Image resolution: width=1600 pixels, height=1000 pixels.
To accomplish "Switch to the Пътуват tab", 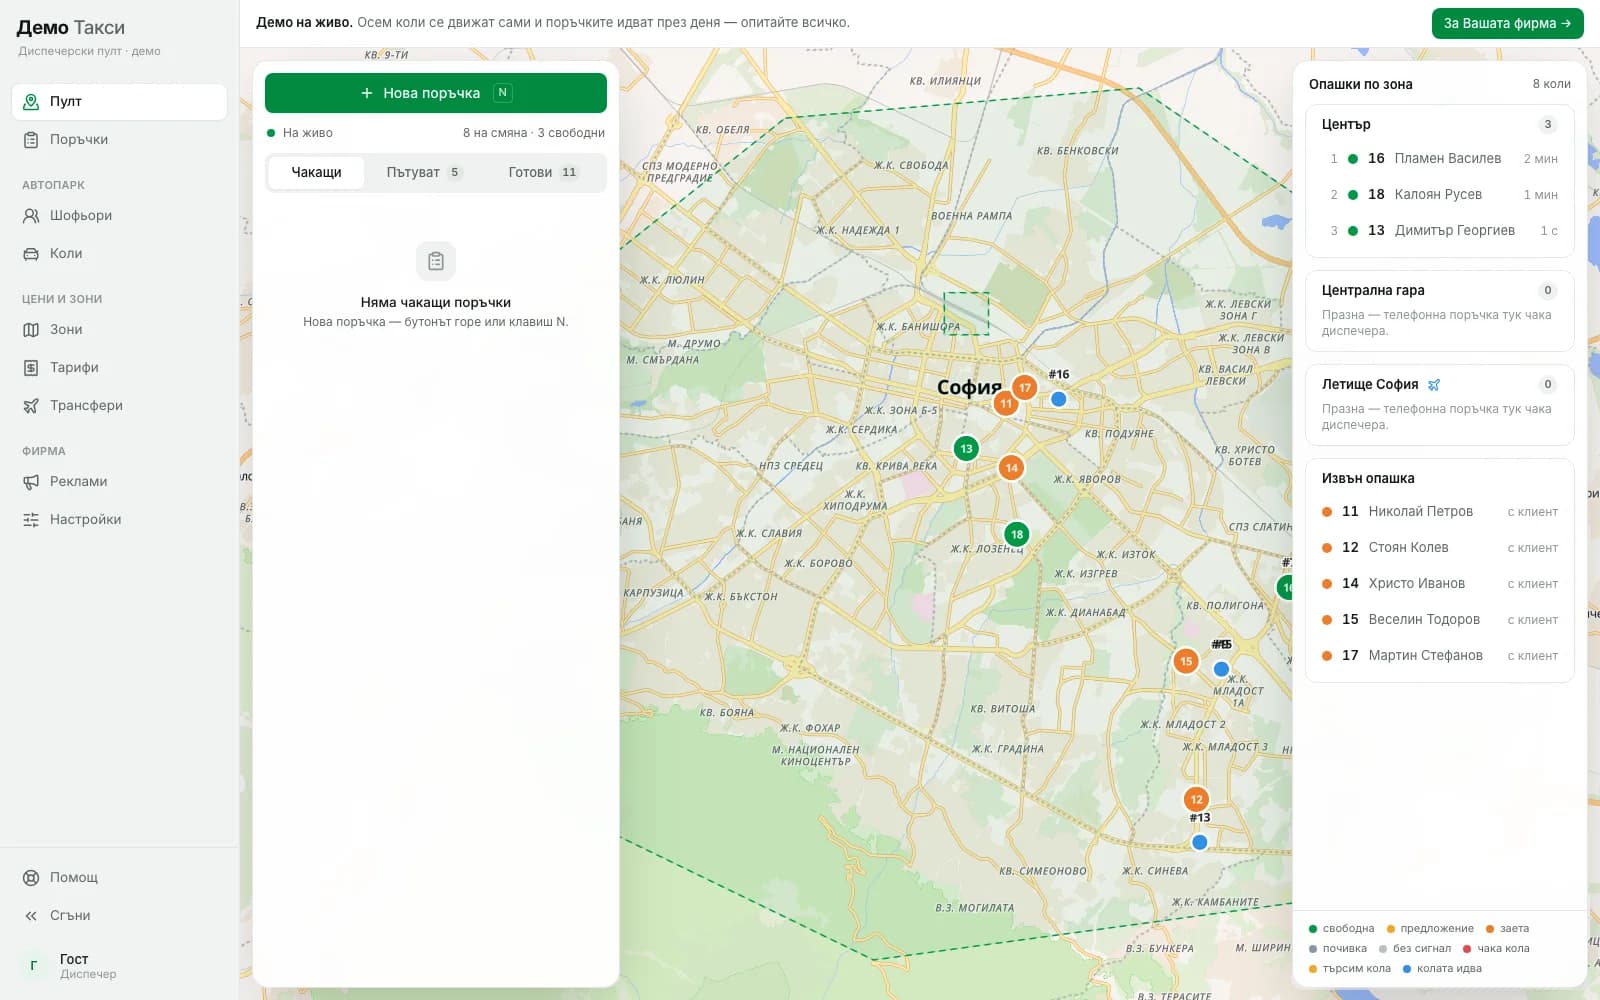I will pos(424,172).
